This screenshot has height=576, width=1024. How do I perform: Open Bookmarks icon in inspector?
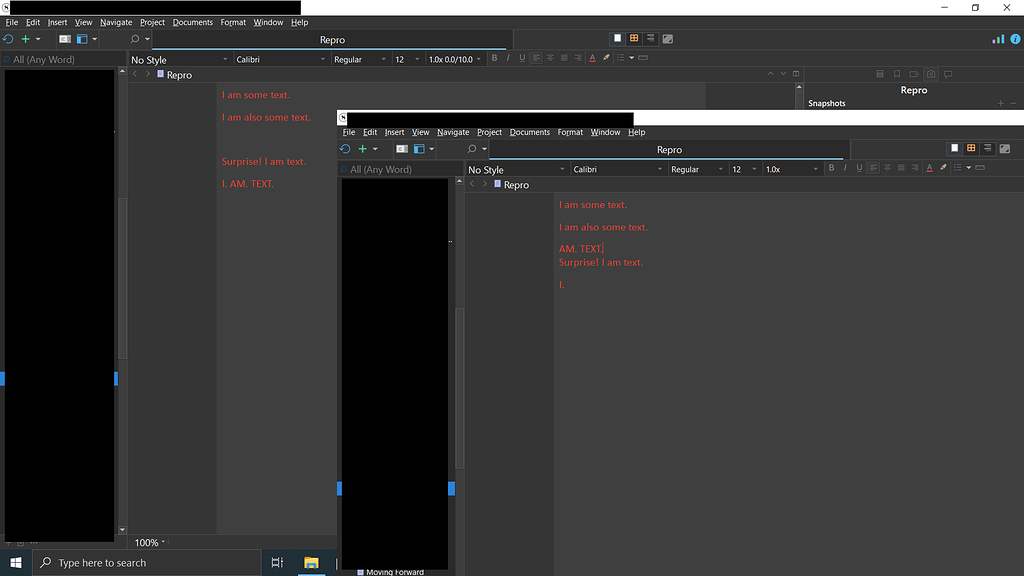click(897, 74)
